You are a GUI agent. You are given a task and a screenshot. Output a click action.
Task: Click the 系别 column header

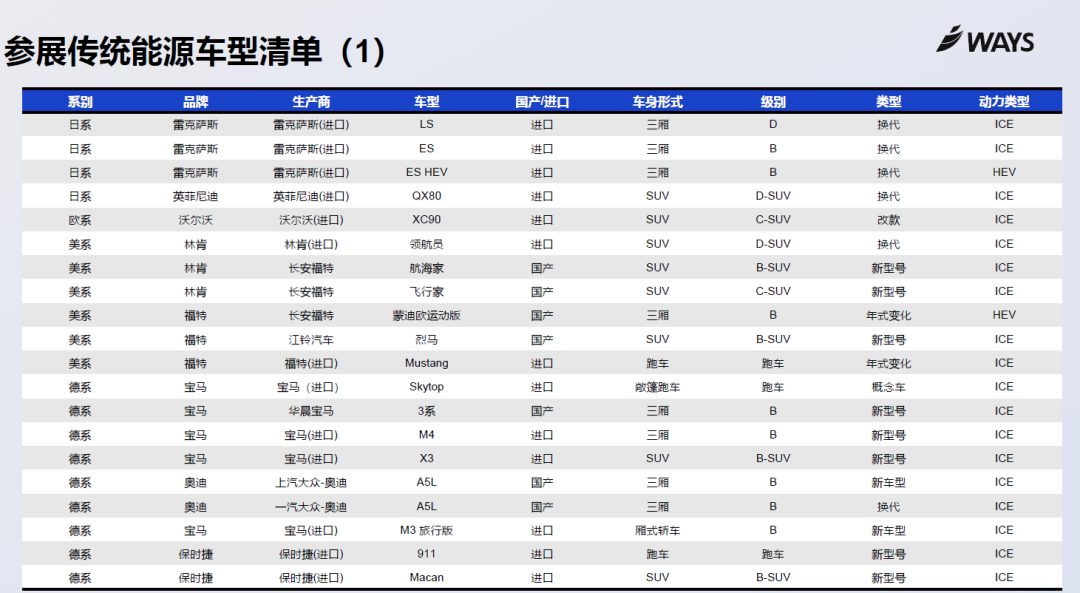click(x=80, y=102)
